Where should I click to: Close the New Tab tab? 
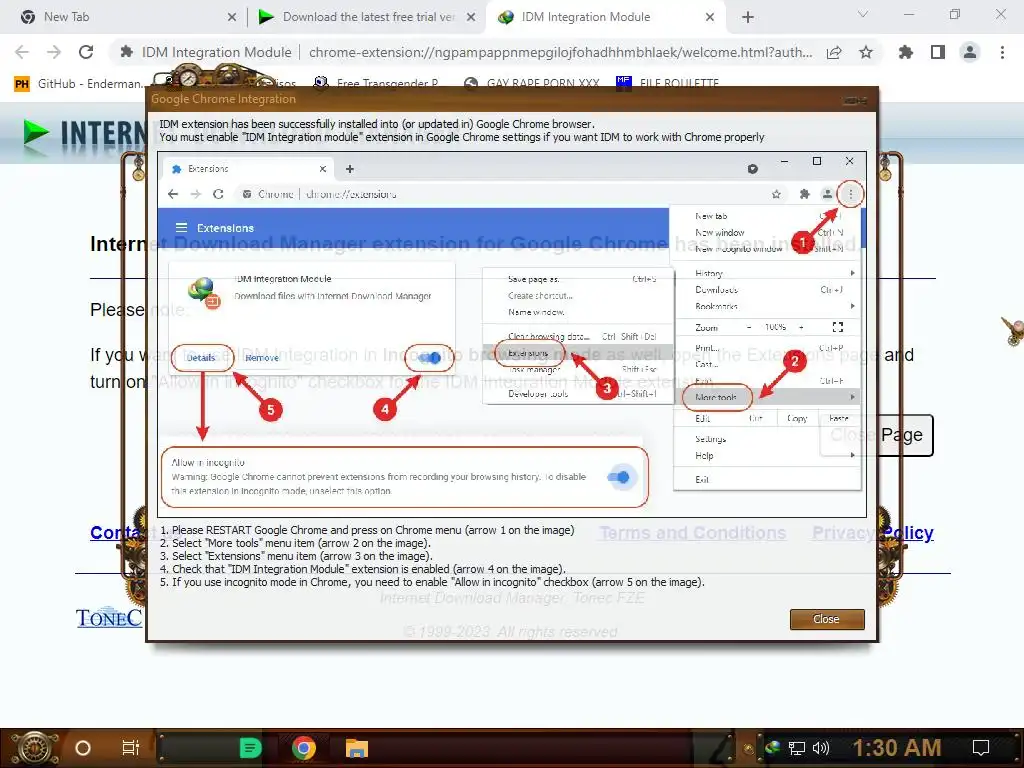click(232, 18)
